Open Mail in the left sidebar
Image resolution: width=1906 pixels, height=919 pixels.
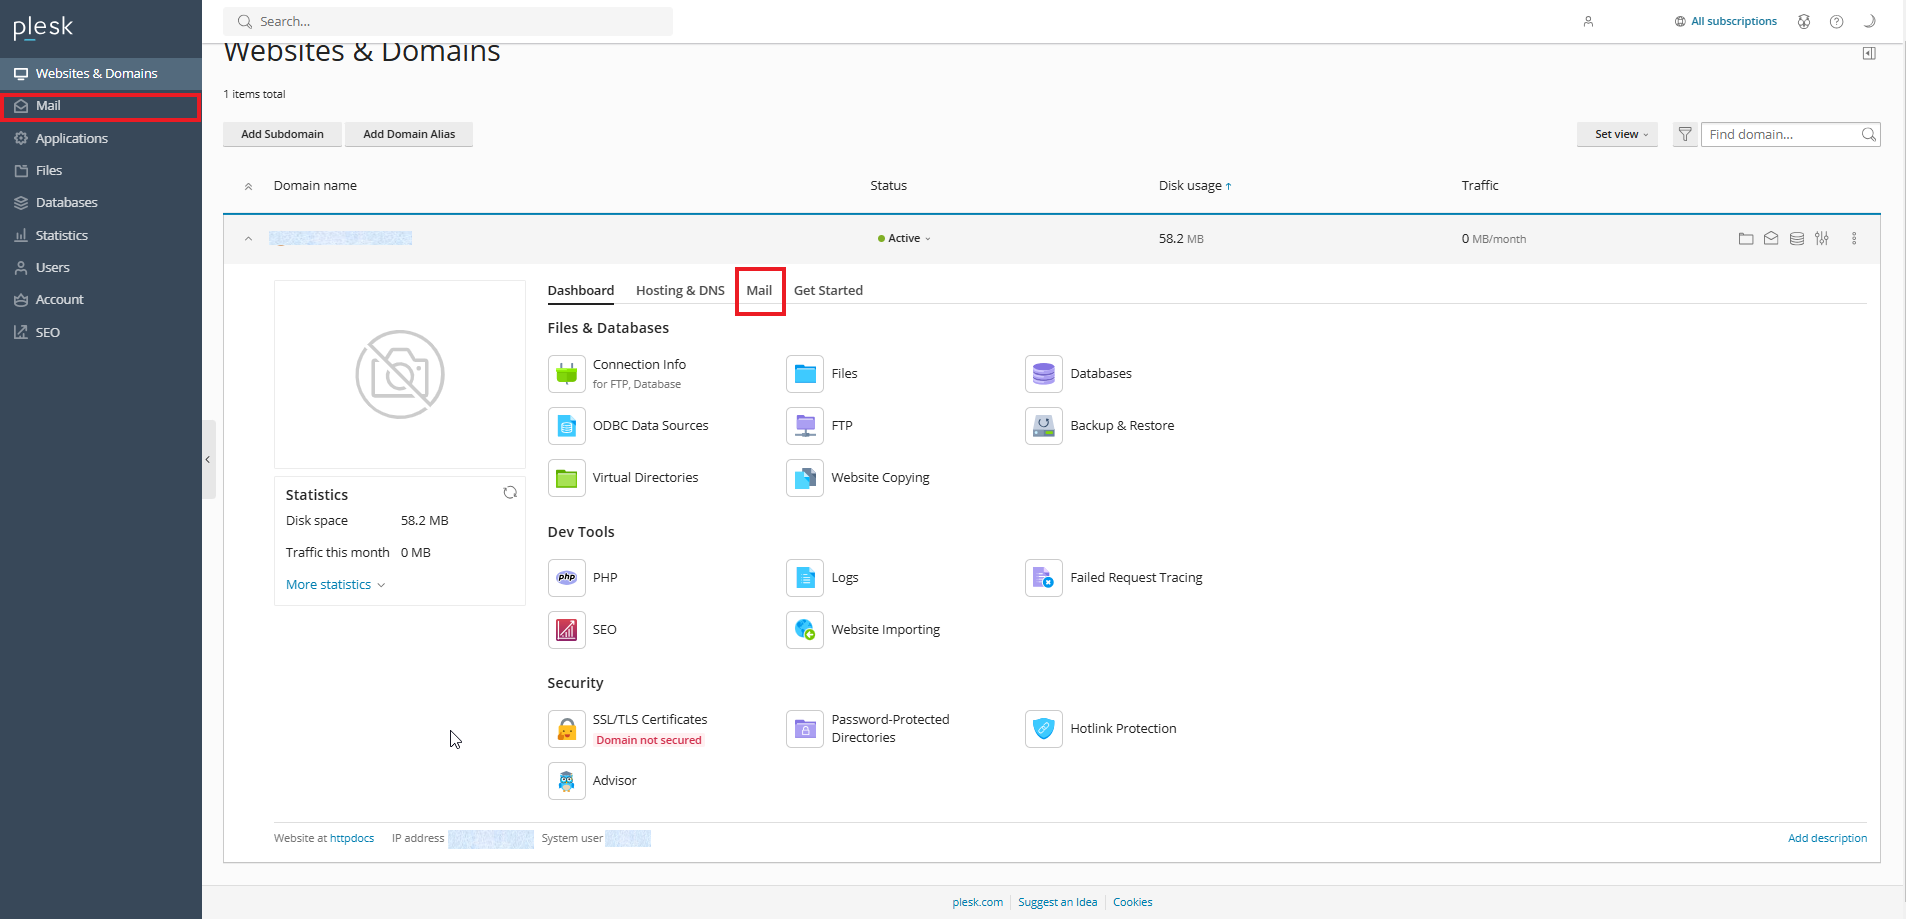coord(49,106)
